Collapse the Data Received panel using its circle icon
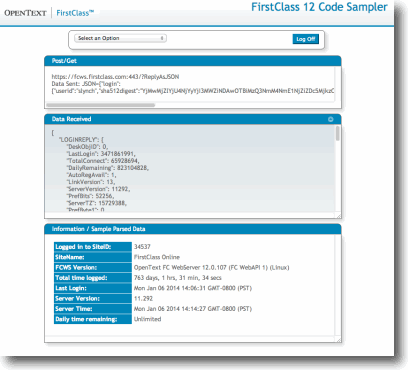The height and width of the screenshot is (370, 408). click(331, 119)
